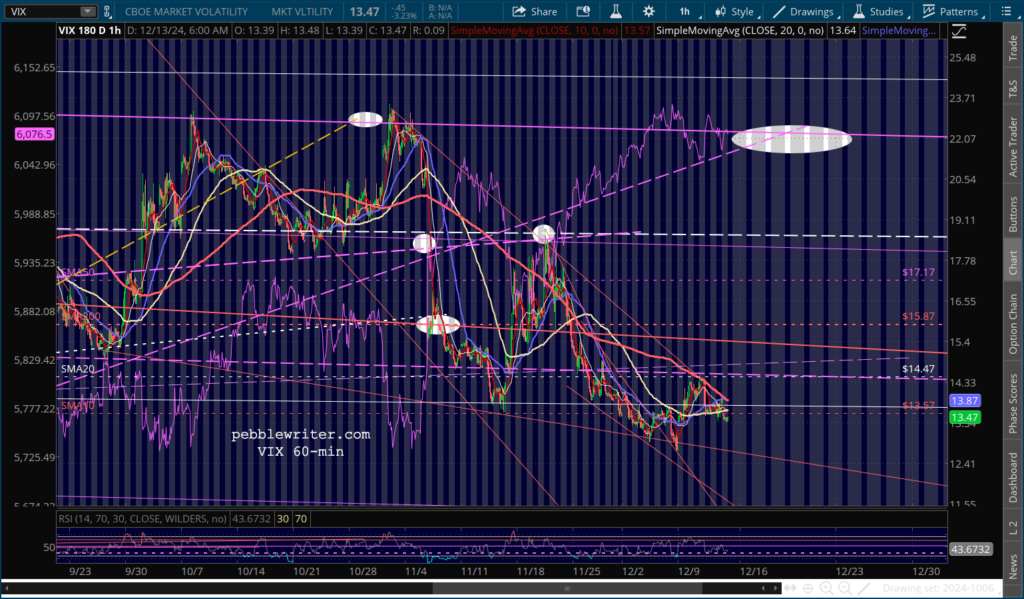Image resolution: width=1024 pixels, height=599 pixels.
Task: Click the blue 13.87 price bubble
Action: point(965,401)
